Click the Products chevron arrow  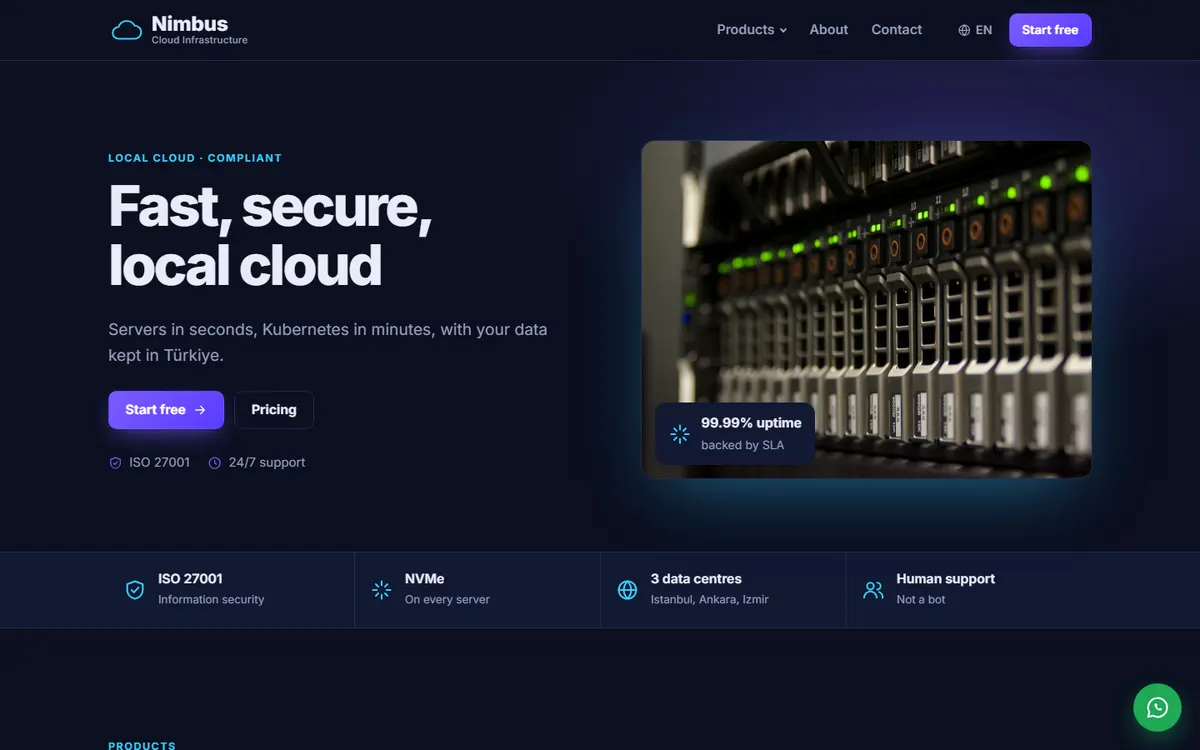click(x=783, y=31)
